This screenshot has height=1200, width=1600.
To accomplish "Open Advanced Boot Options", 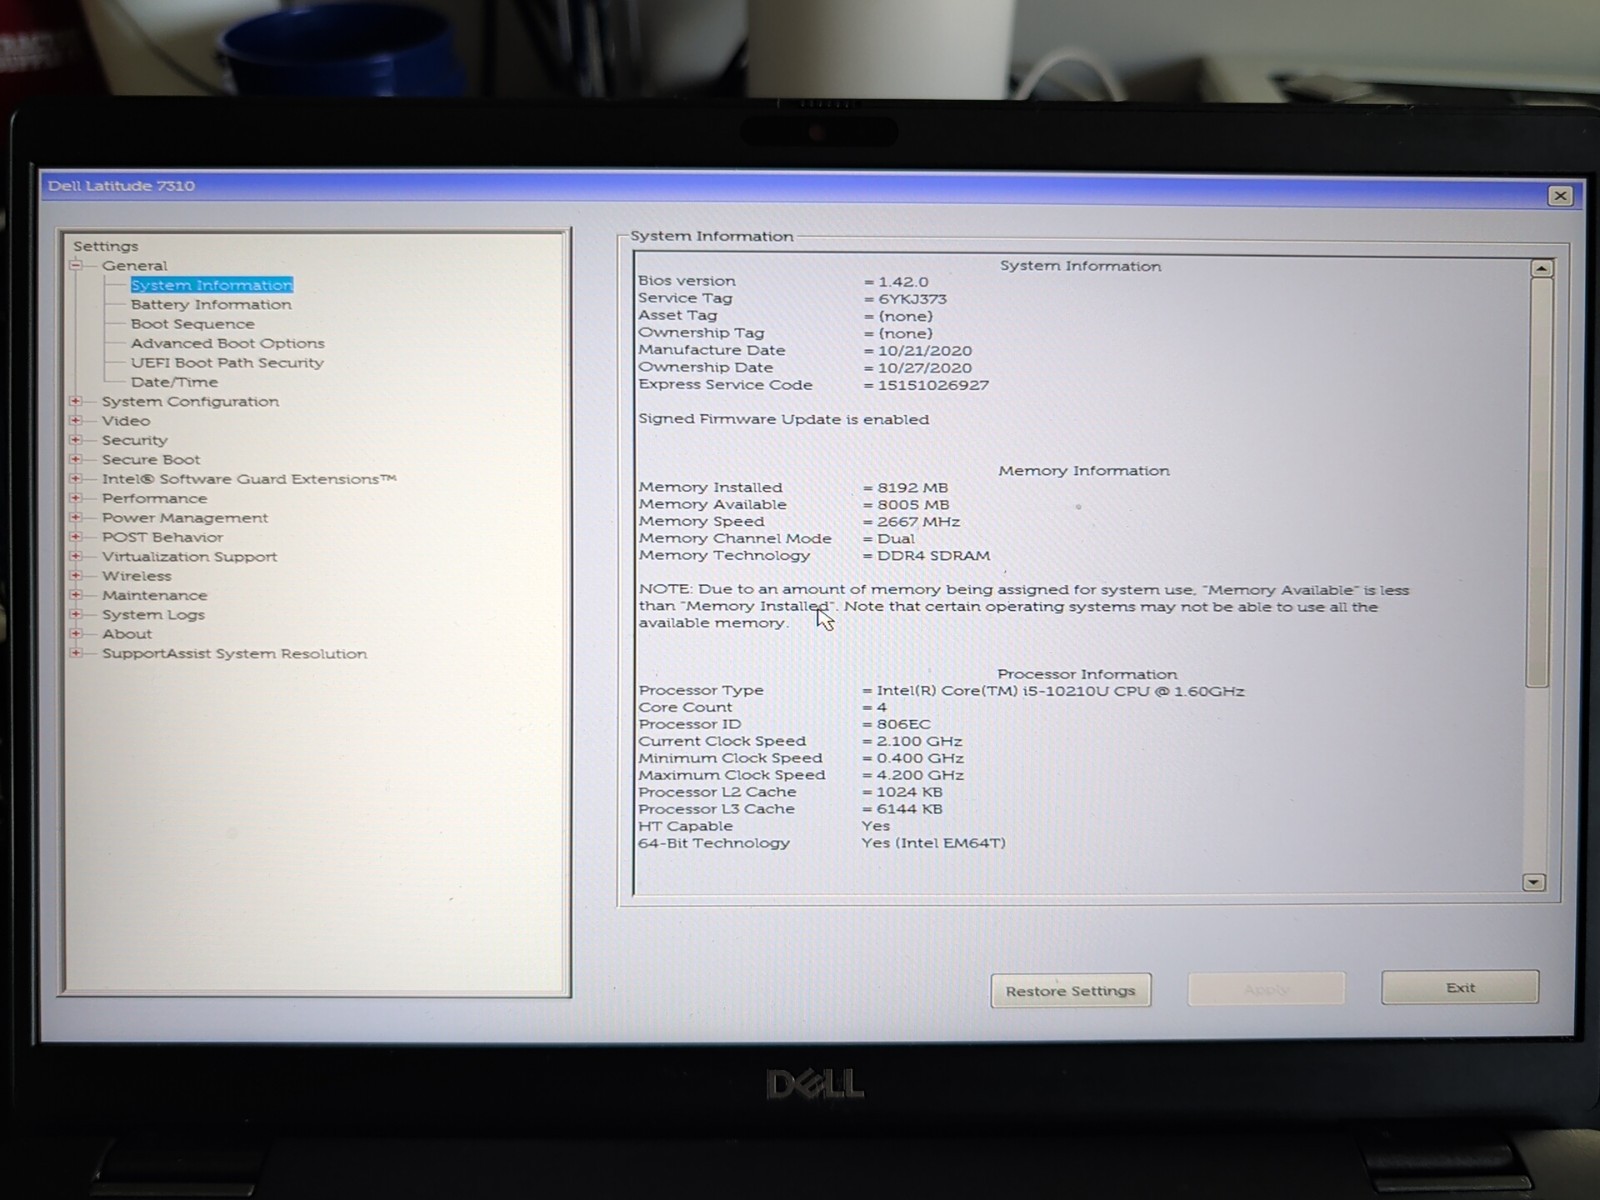I will coord(227,343).
